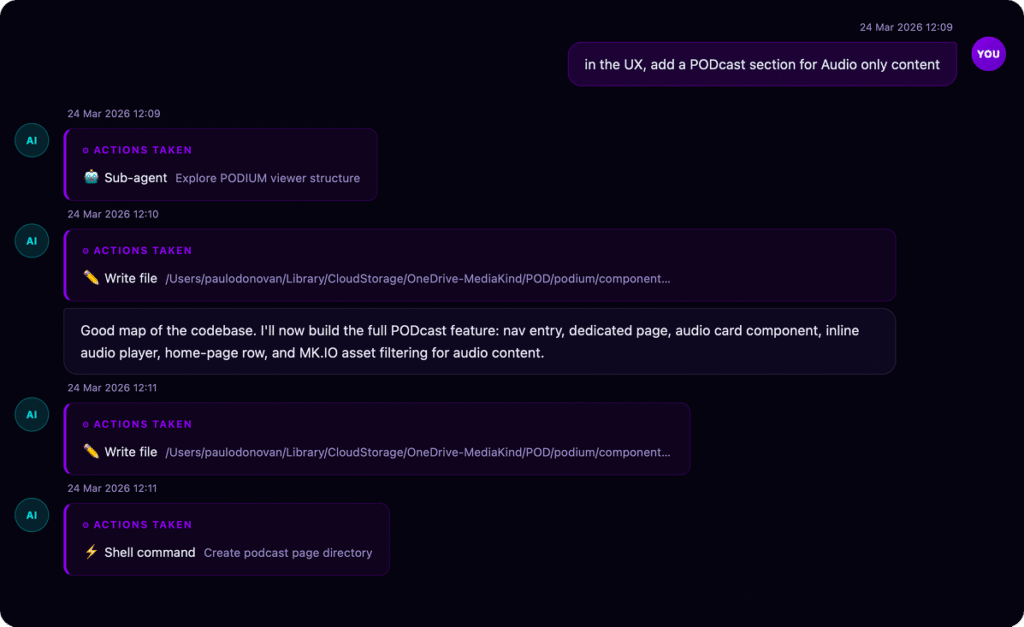
Task: Open the file path in the 12:11 Write file
Action: click(x=418, y=453)
